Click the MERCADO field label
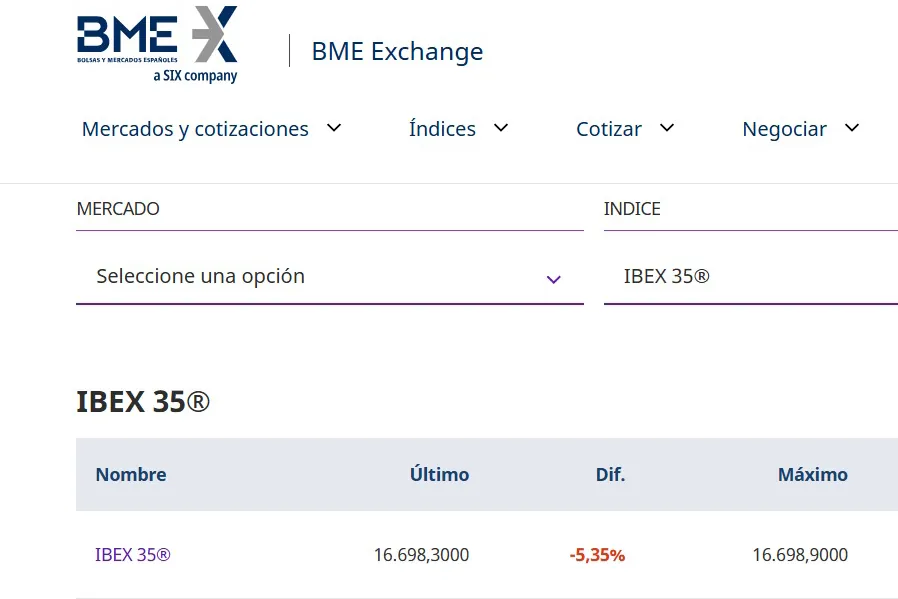 click(117, 208)
